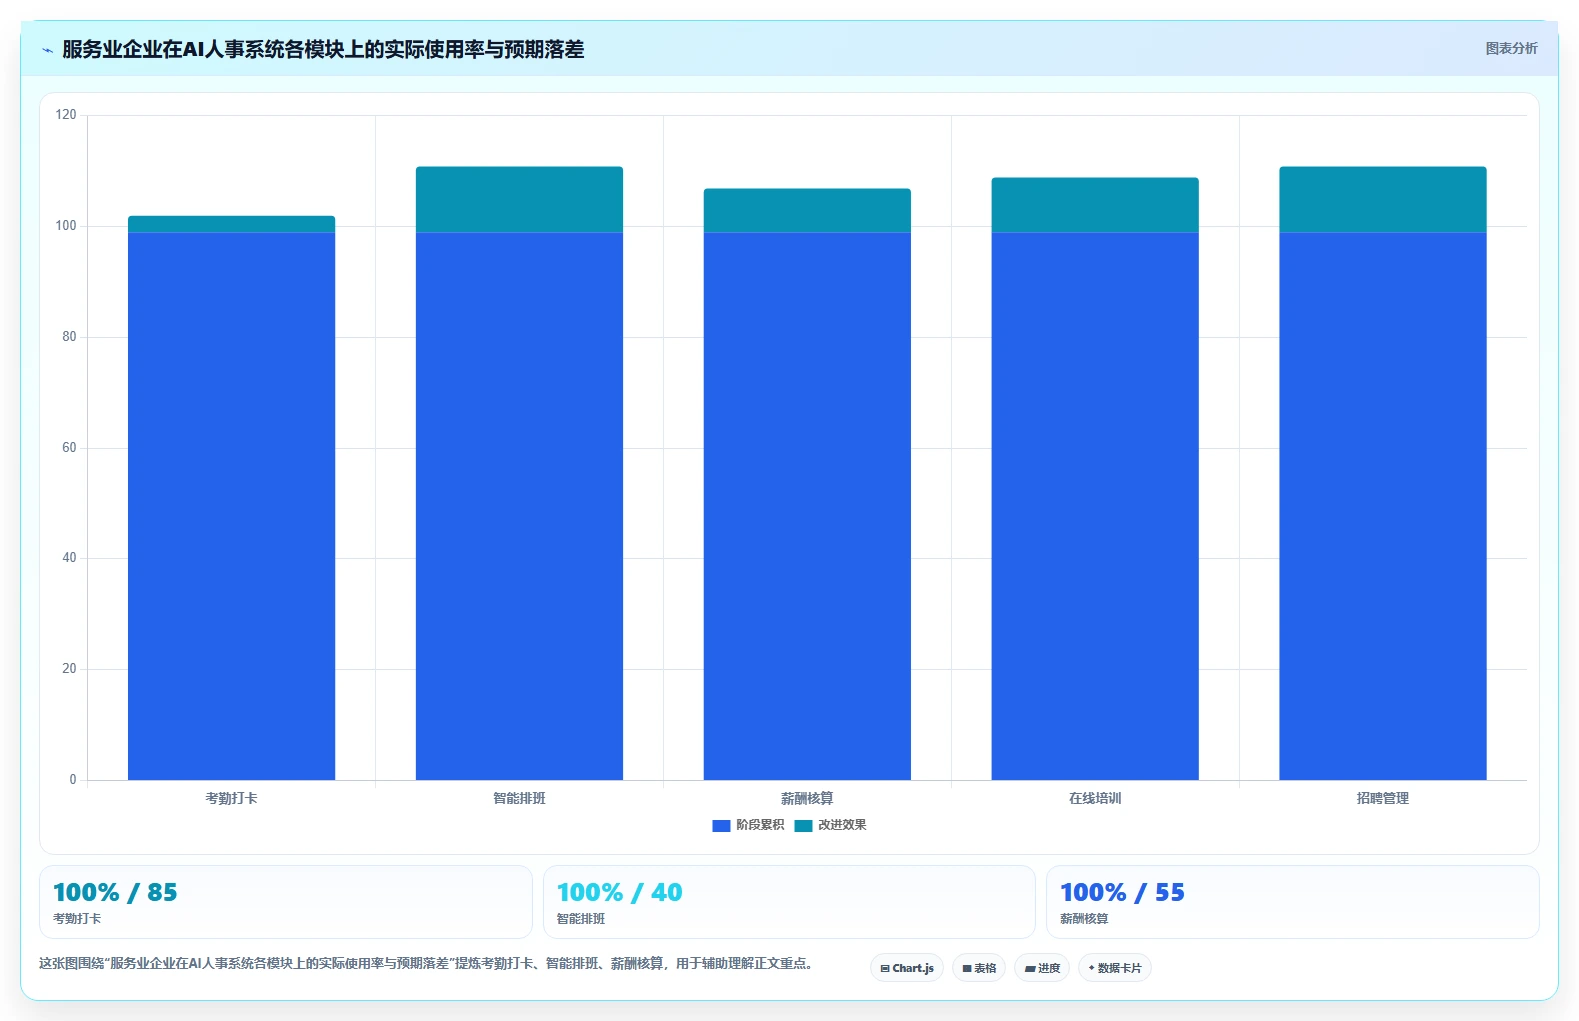Image resolution: width=1579 pixels, height=1021 pixels.
Task: Click the 60 y-axis tick label
Action: (69, 448)
